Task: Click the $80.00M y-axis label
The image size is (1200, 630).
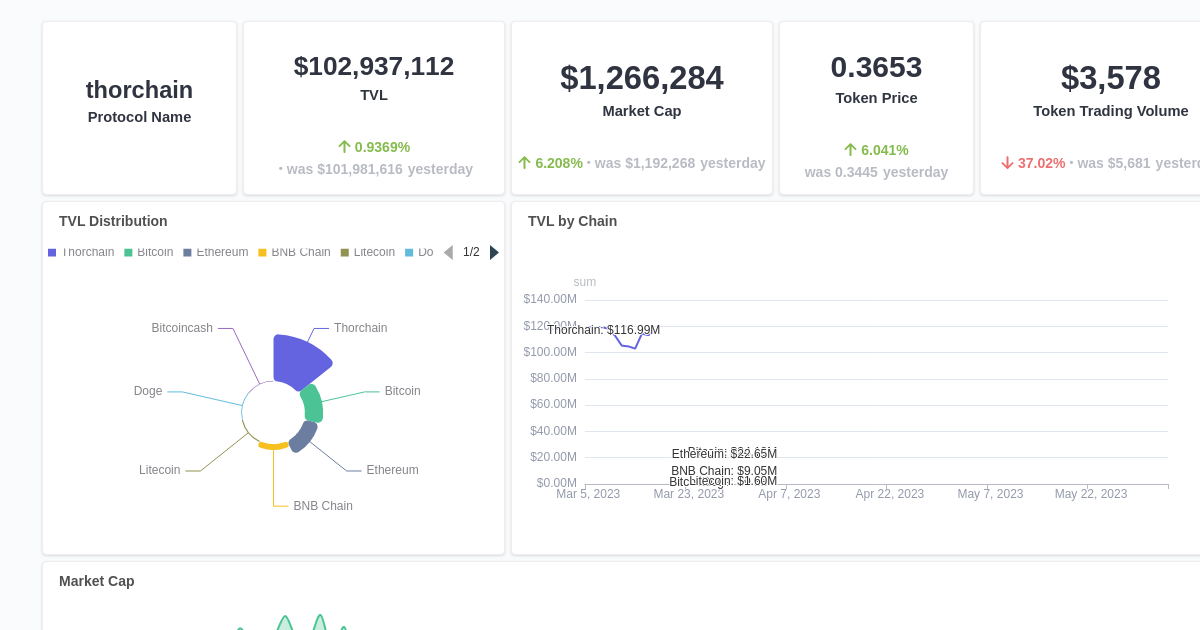Action: [x=553, y=378]
